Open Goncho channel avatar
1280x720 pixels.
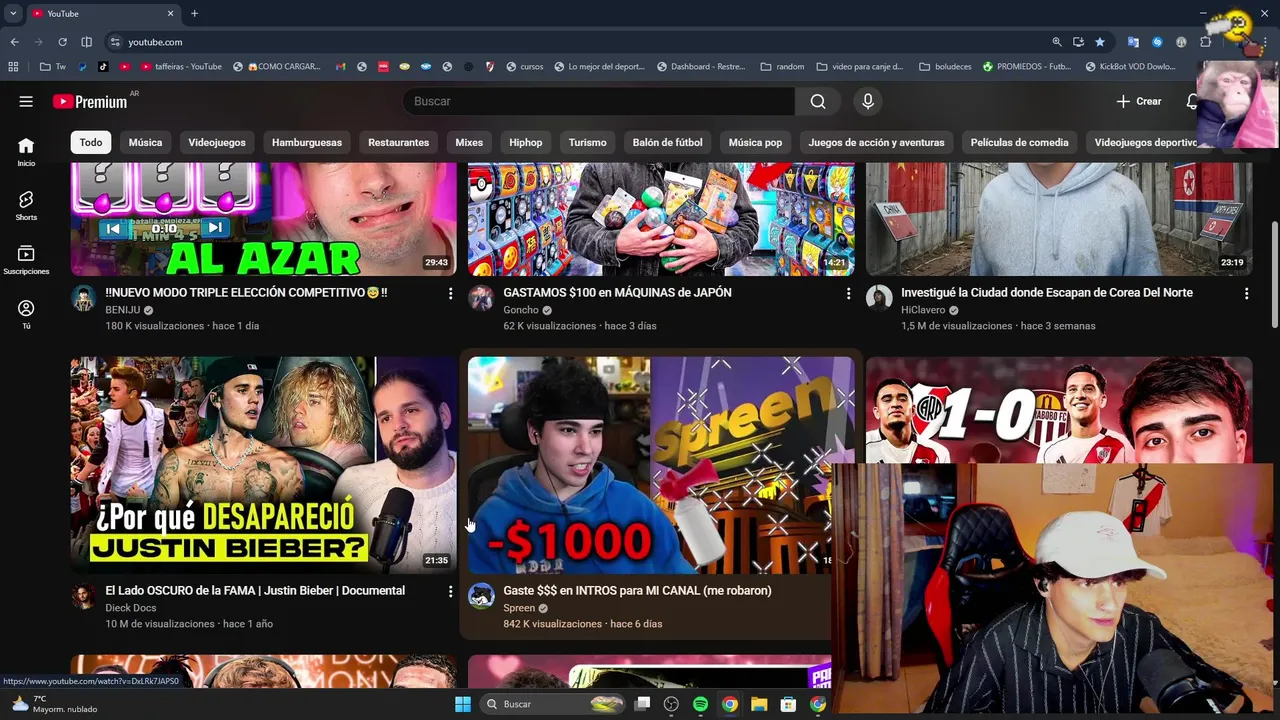click(482, 298)
